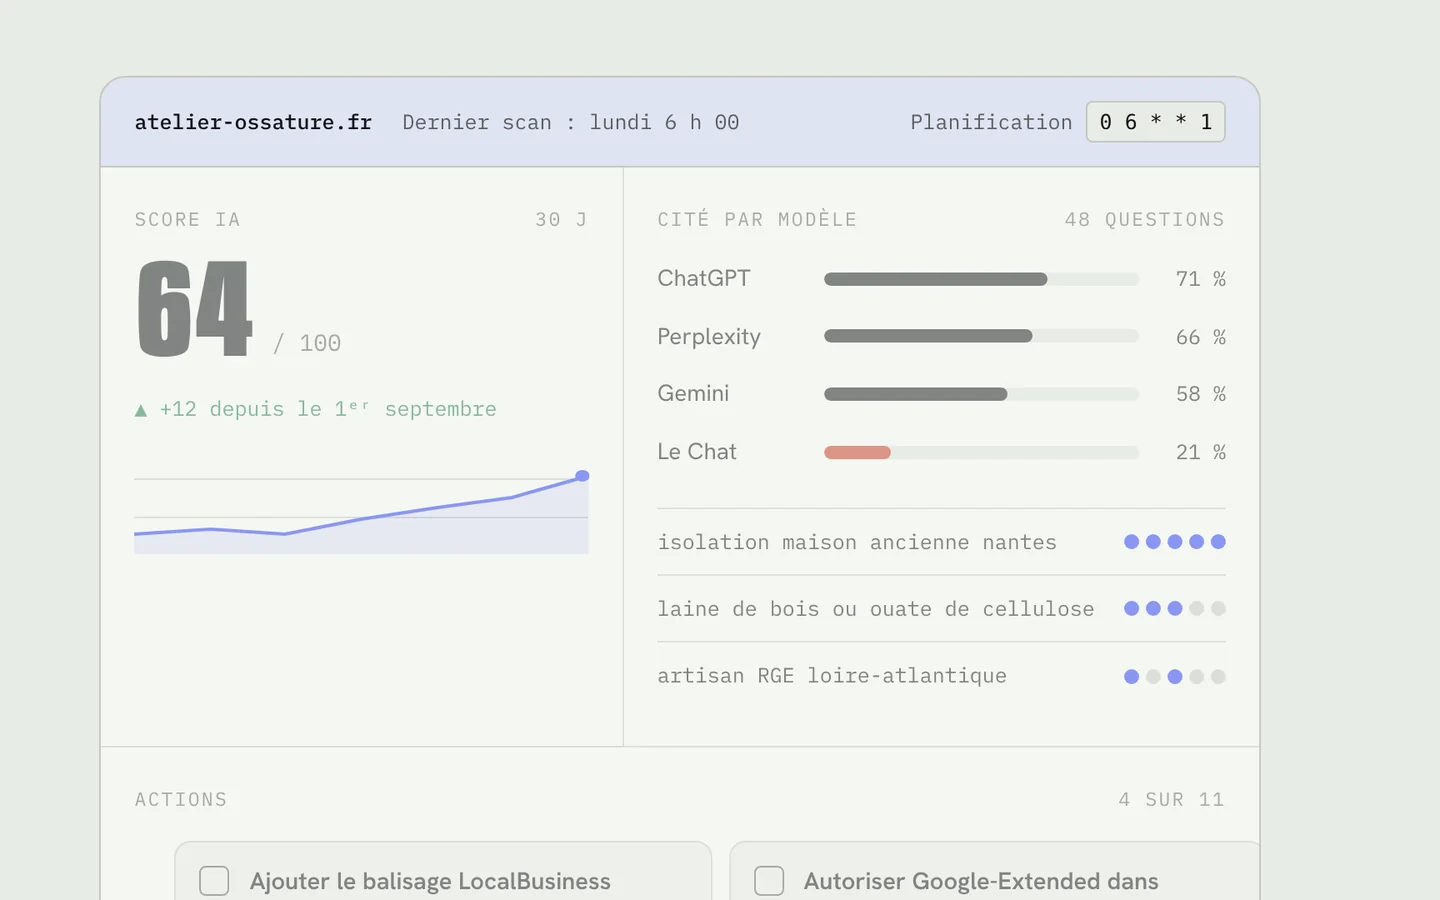Edit the Planification cron field
This screenshot has width=1440, height=900.
click(x=1155, y=122)
